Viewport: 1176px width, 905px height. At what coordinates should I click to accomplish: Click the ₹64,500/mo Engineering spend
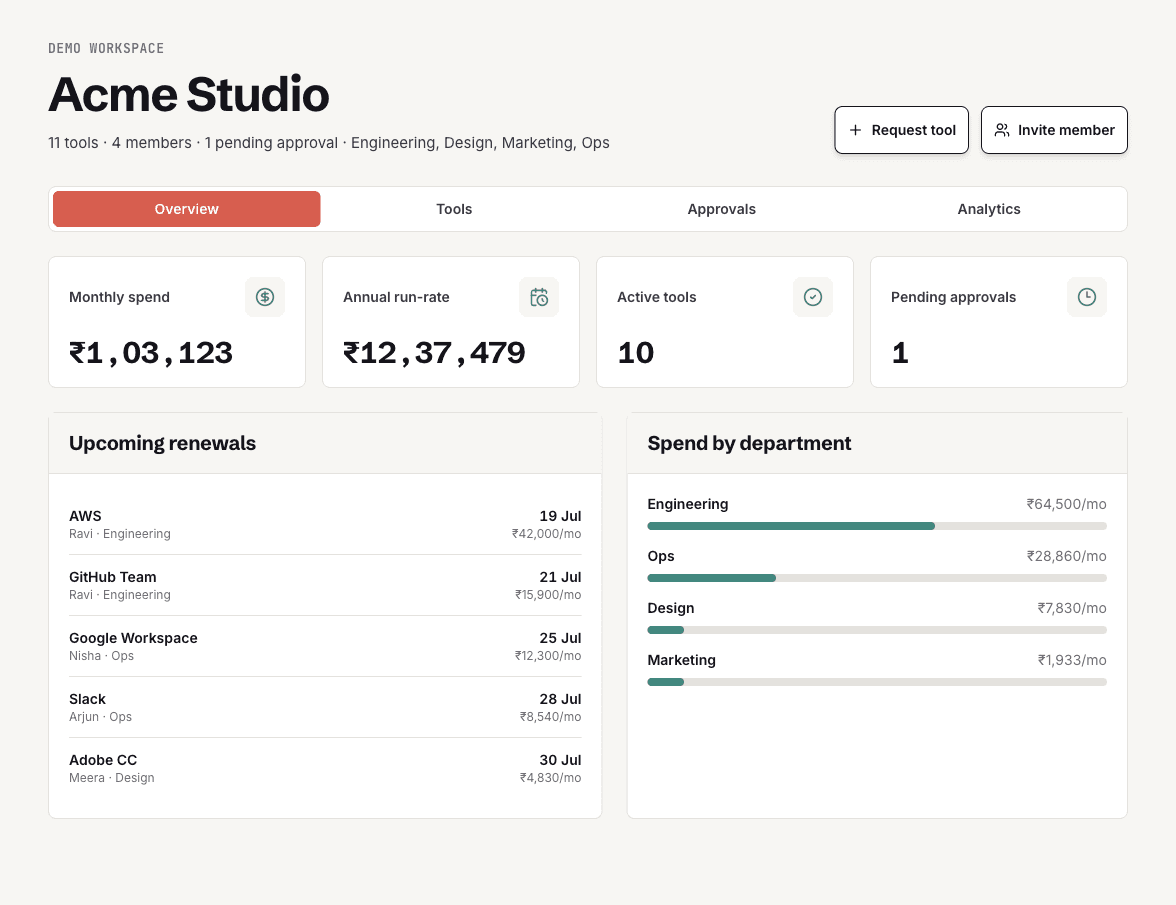pyautogui.click(x=1066, y=504)
